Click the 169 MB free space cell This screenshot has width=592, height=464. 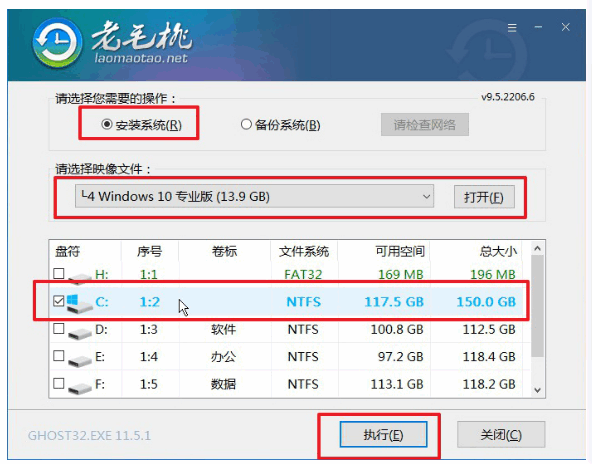pos(401,274)
